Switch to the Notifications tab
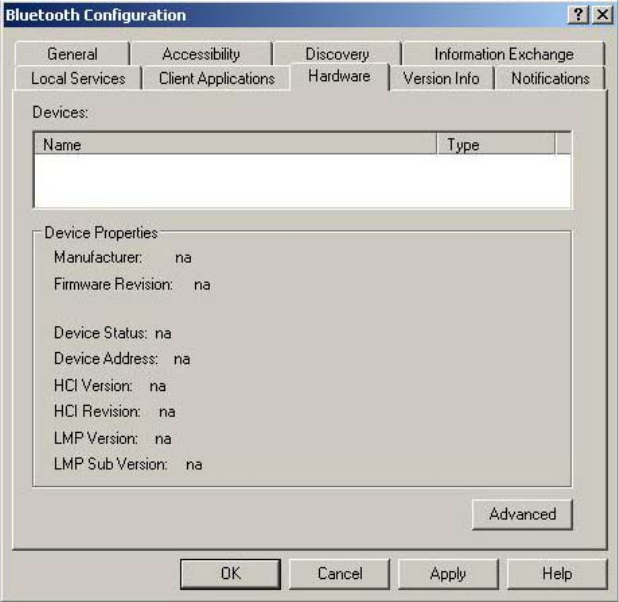The width and height of the screenshot is (619, 602). pos(550,78)
